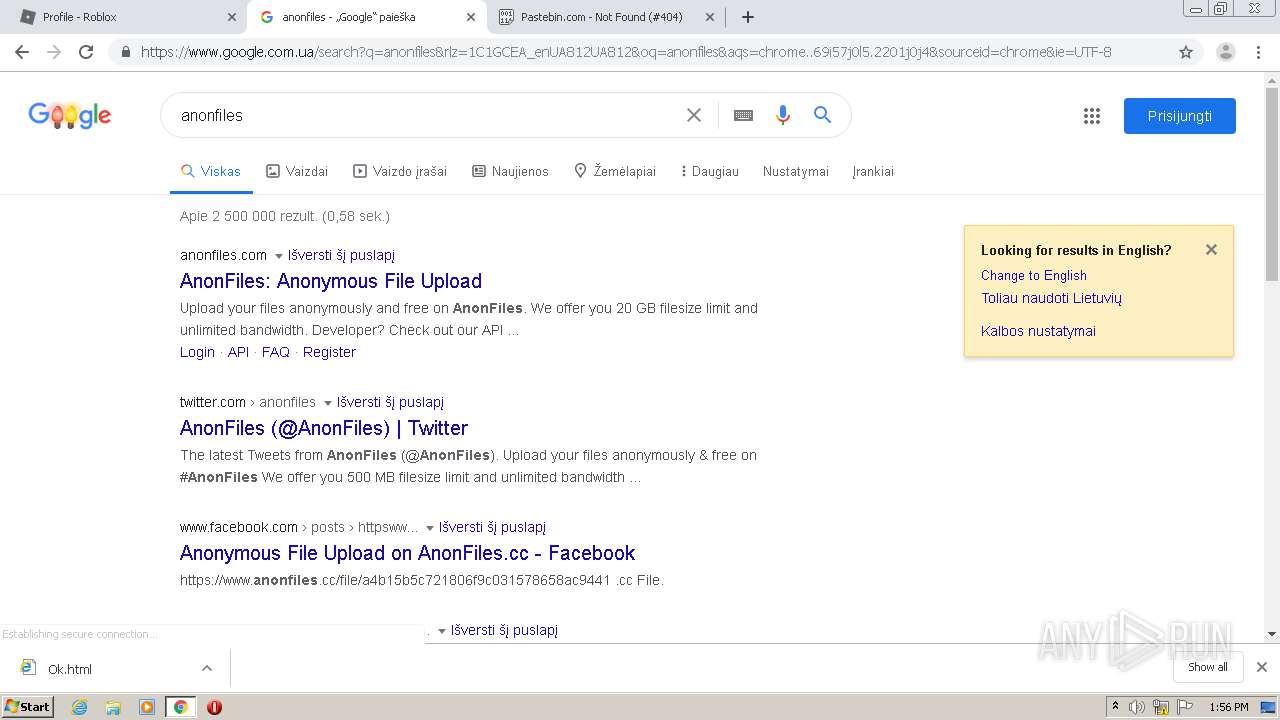The image size is (1280, 720).
Task: Click the Chrome taskbar icon
Action: 180,707
